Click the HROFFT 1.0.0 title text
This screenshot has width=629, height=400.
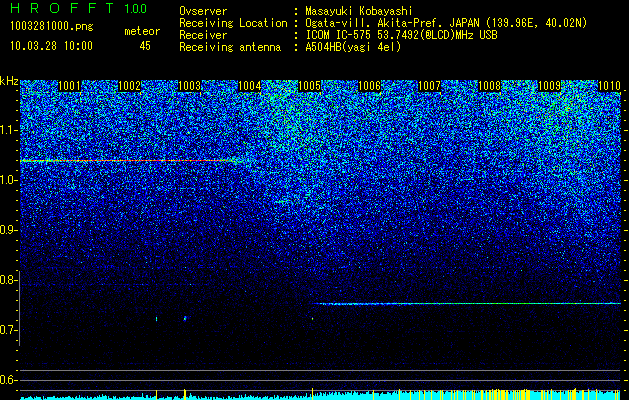click(x=78, y=8)
